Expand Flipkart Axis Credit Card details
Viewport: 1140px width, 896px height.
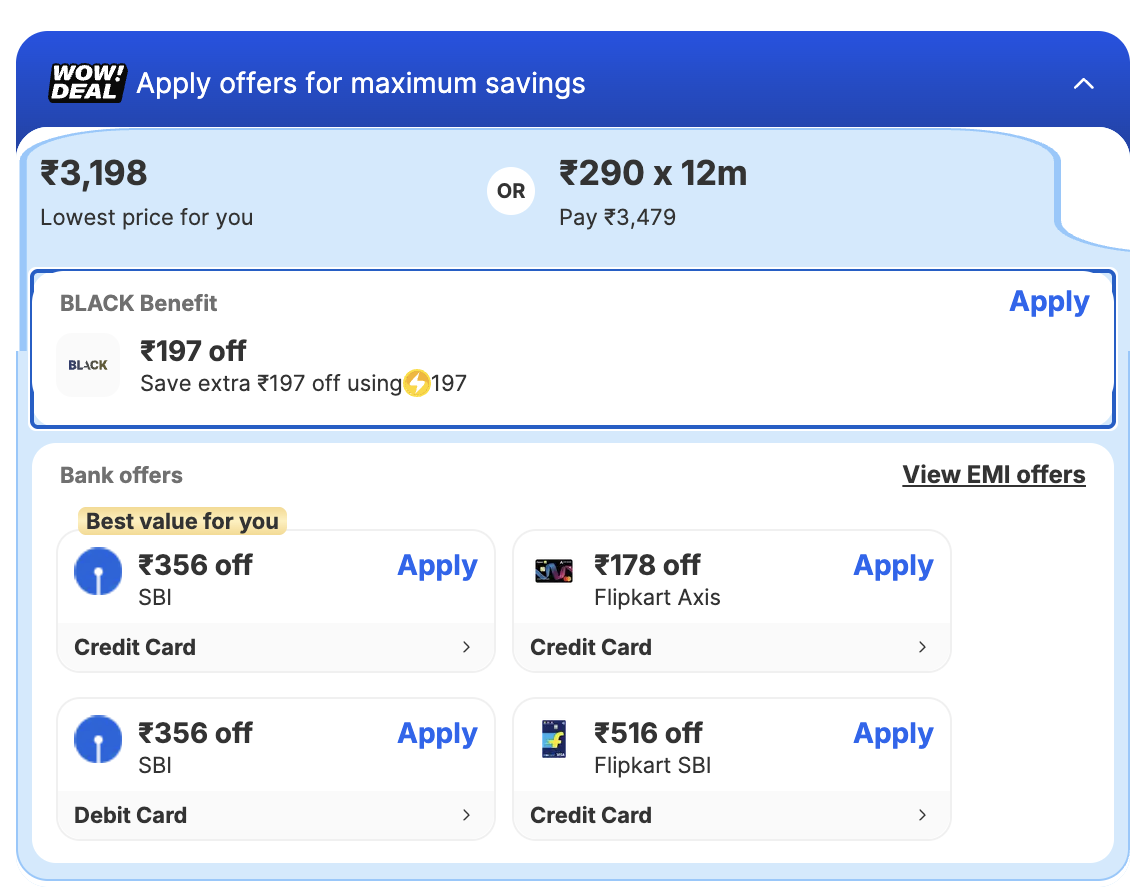[x=922, y=647]
